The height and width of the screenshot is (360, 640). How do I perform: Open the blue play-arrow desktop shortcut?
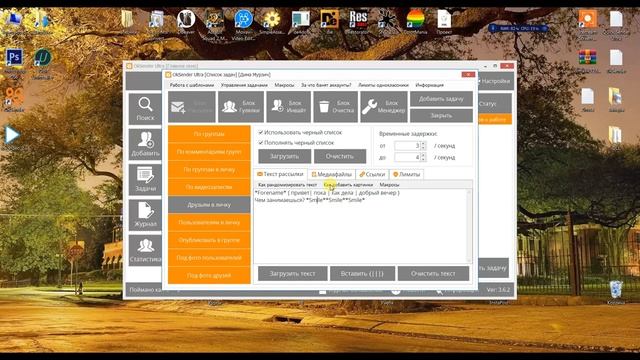pyautogui.click(x=12, y=136)
